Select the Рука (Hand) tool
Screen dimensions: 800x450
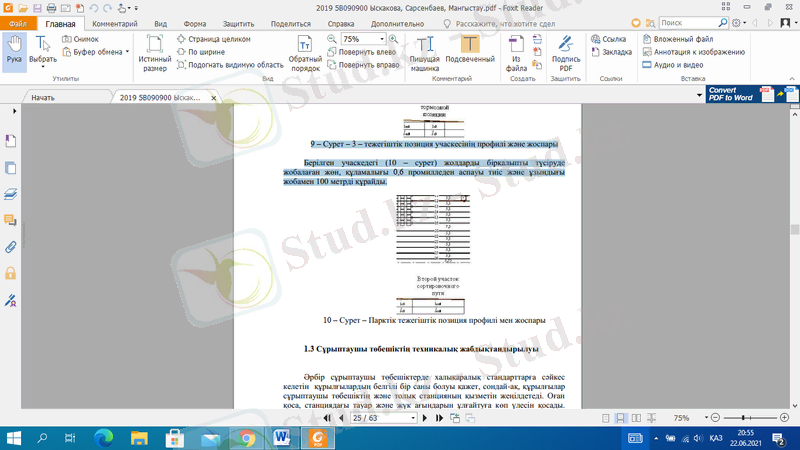click(x=14, y=51)
